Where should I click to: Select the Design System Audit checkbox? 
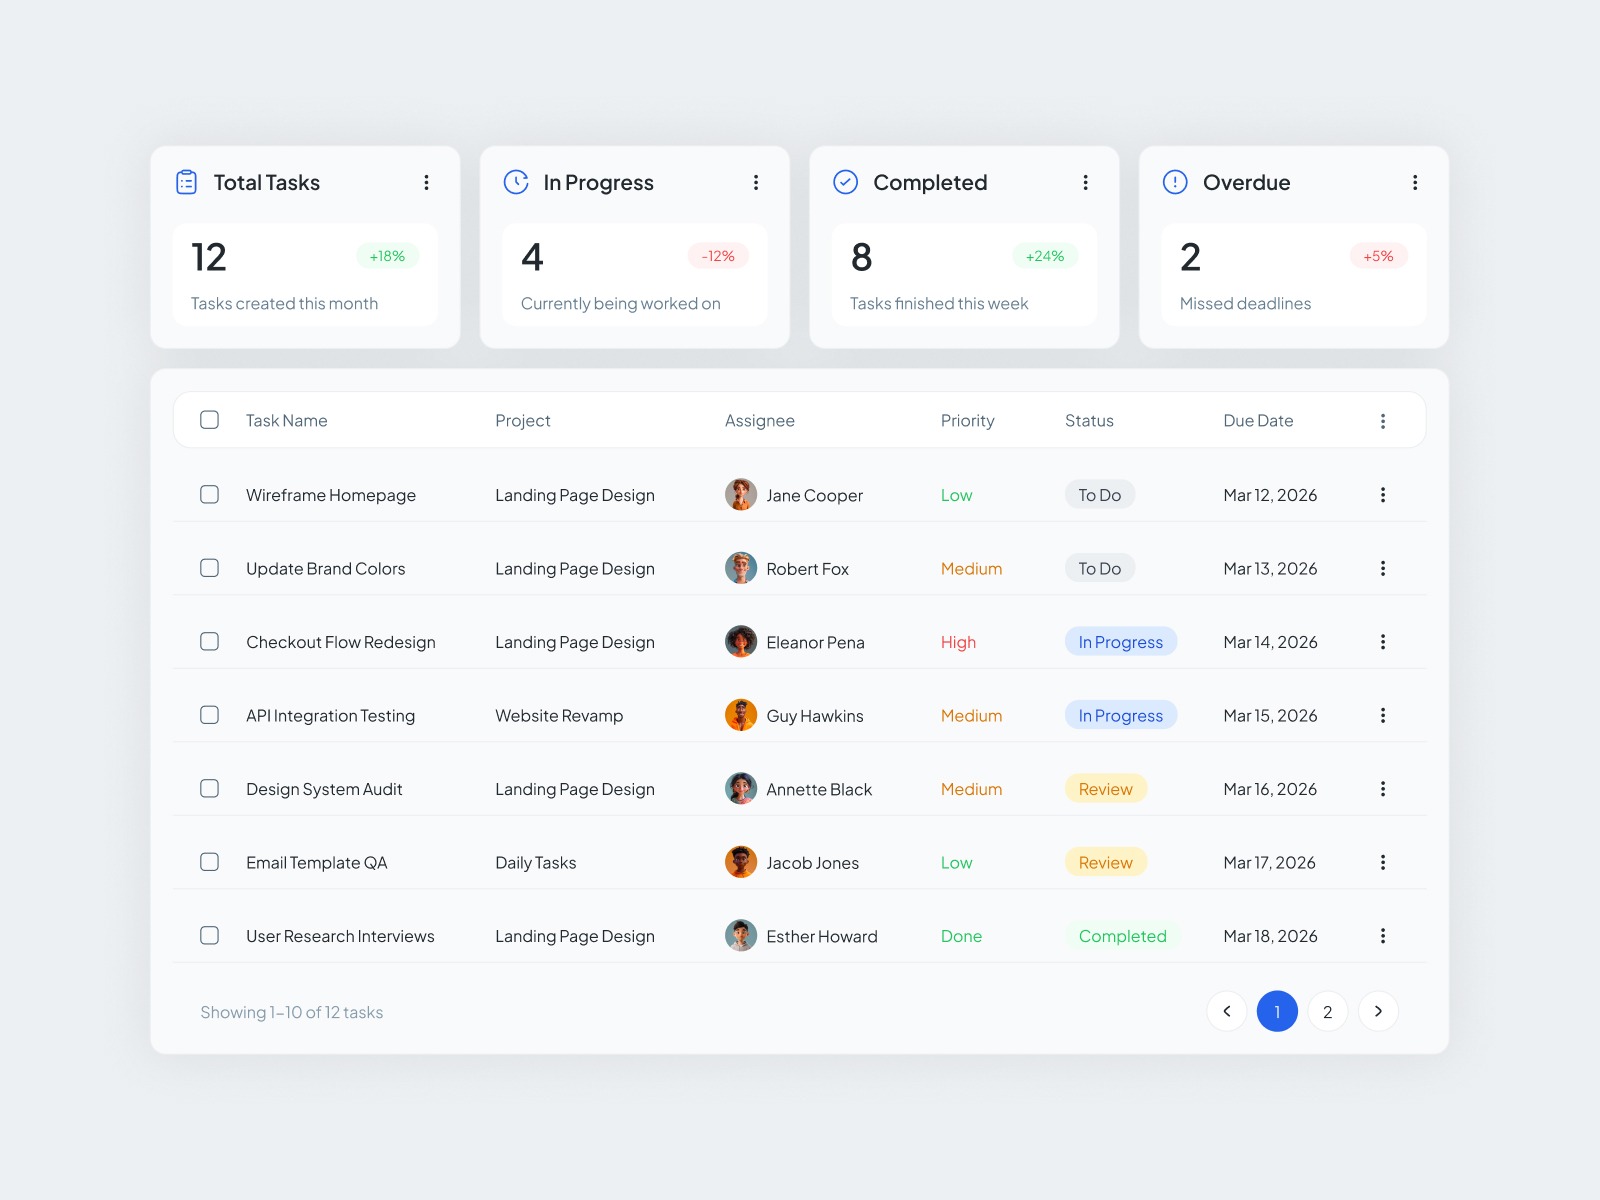pyautogui.click(x=209, y=788)
